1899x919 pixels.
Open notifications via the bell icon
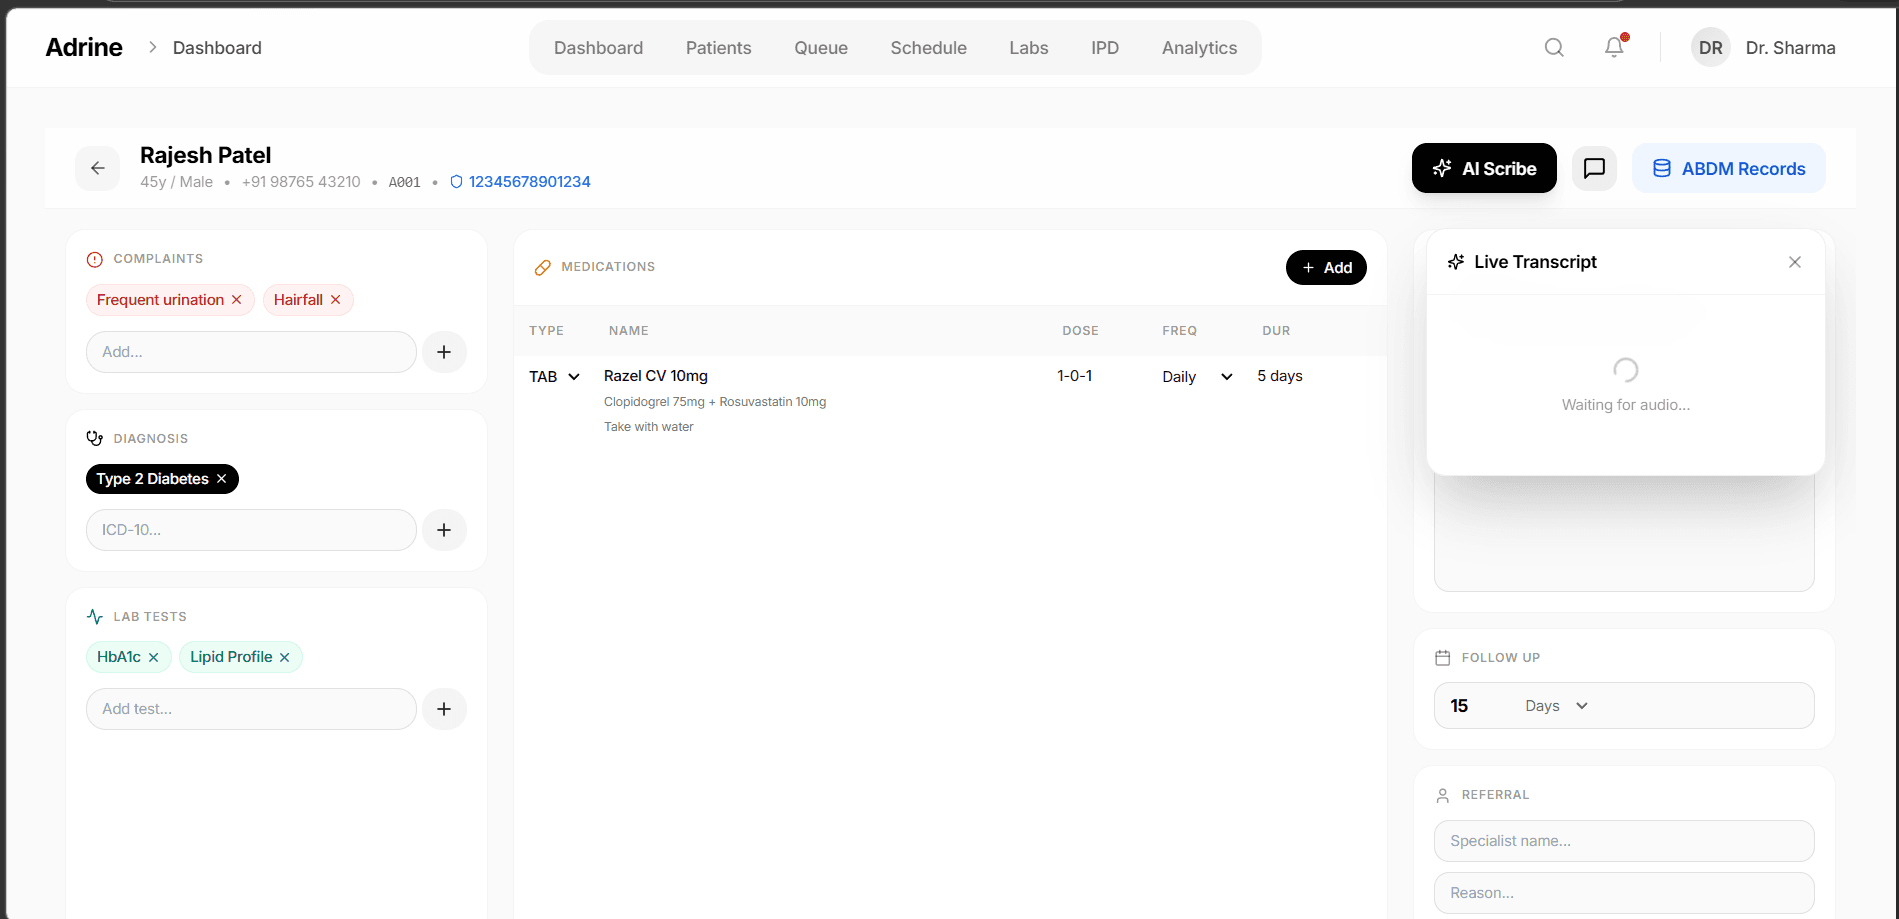pos(1613,47)
